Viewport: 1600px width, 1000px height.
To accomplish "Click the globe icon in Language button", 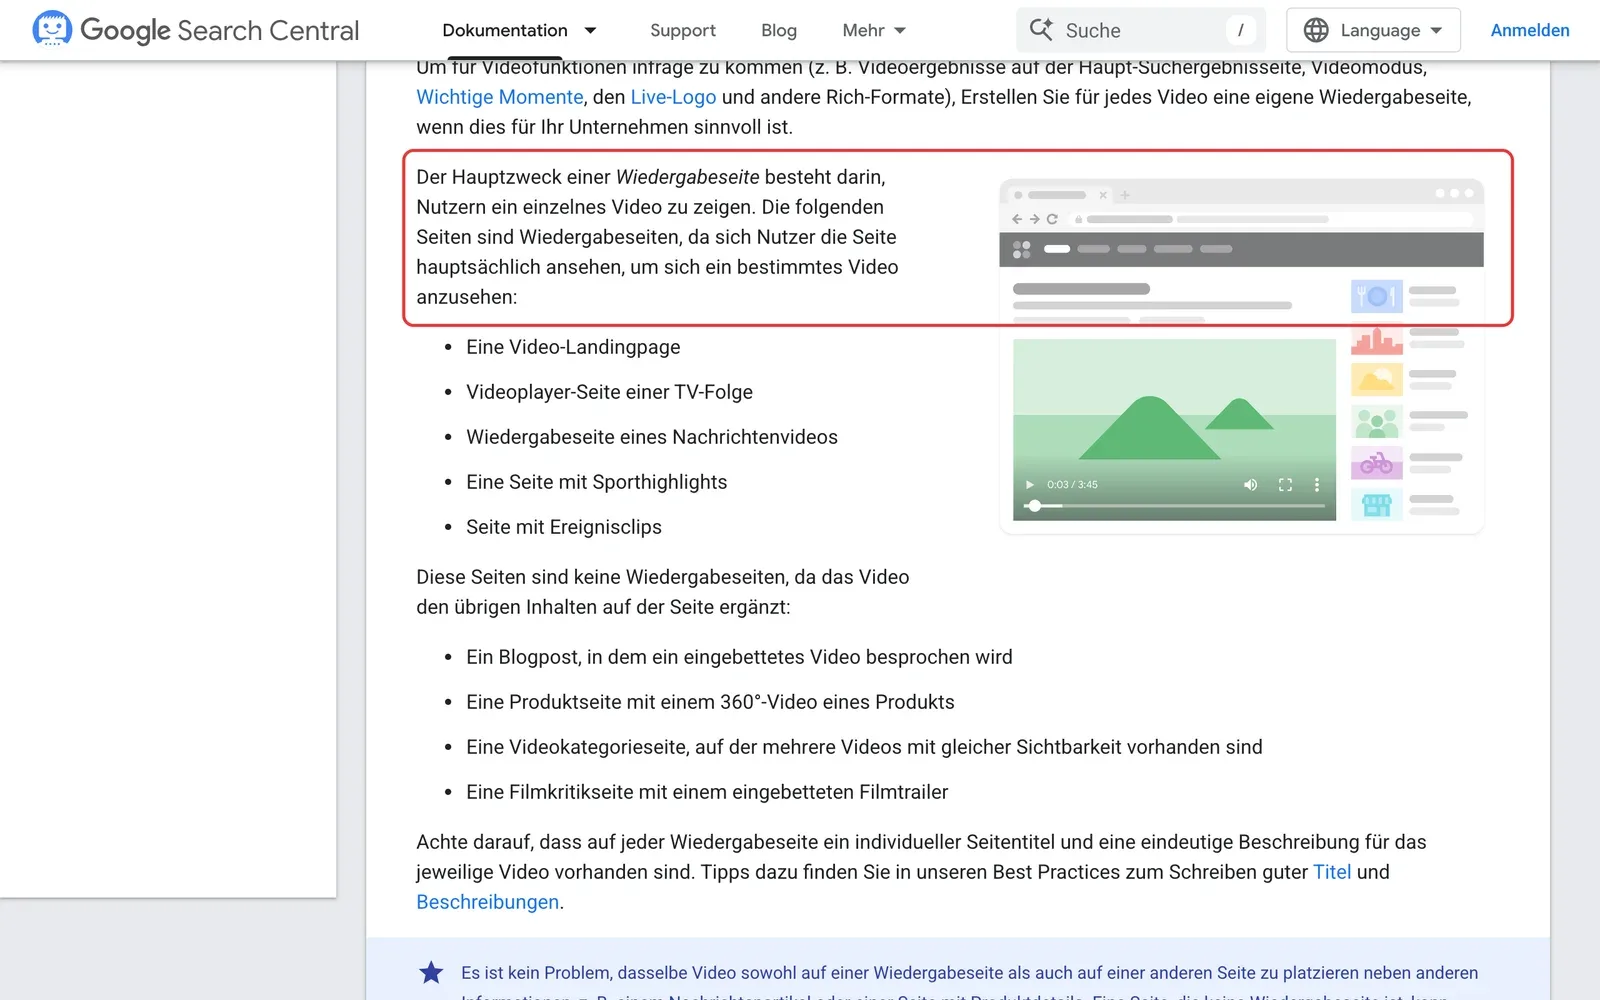I will (x=1316, y=30).
